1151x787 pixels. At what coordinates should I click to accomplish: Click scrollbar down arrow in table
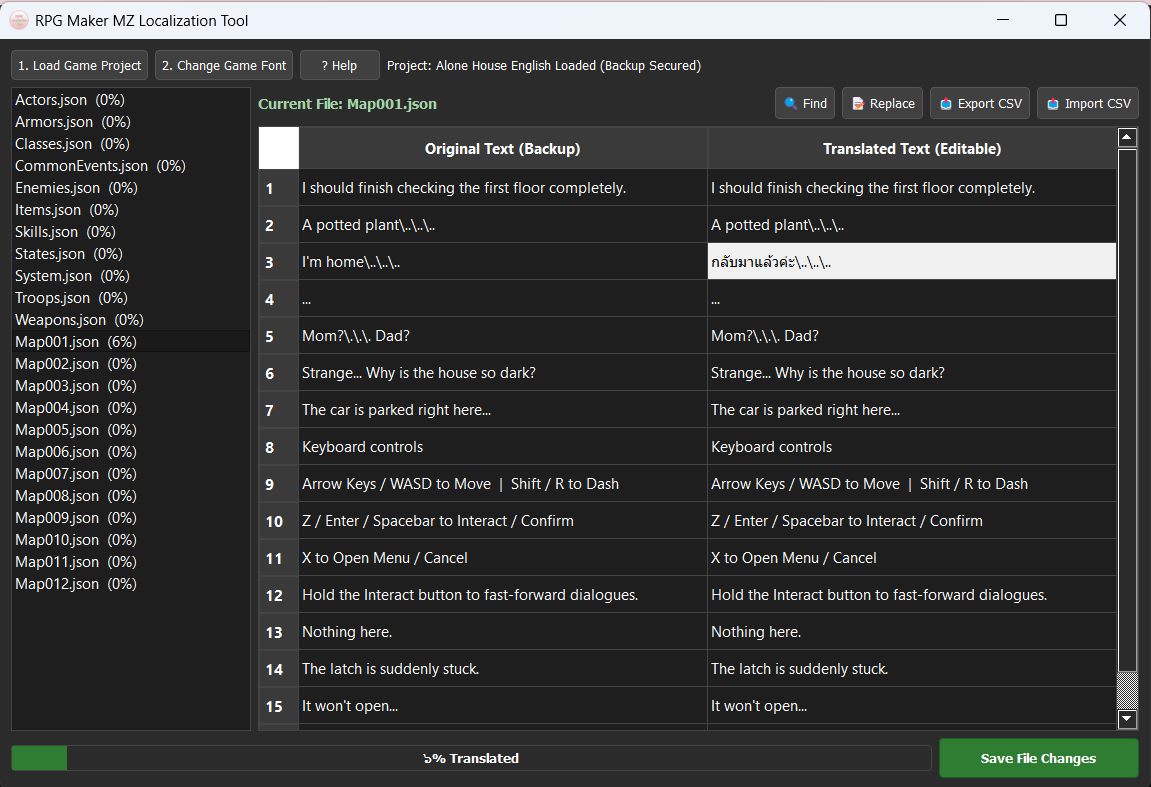pyautogui.click(x=1127, y=719)
